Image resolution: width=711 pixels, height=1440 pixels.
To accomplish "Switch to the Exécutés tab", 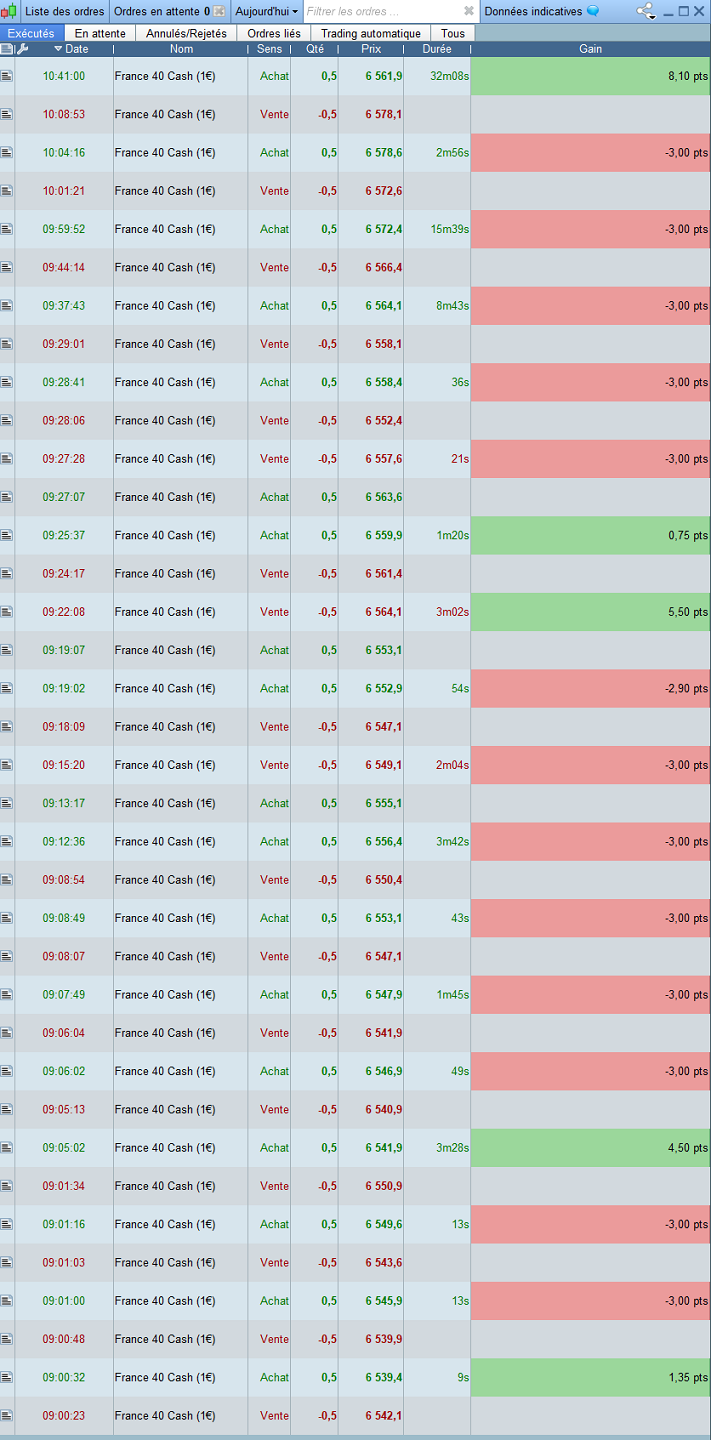I will point(31,33).
